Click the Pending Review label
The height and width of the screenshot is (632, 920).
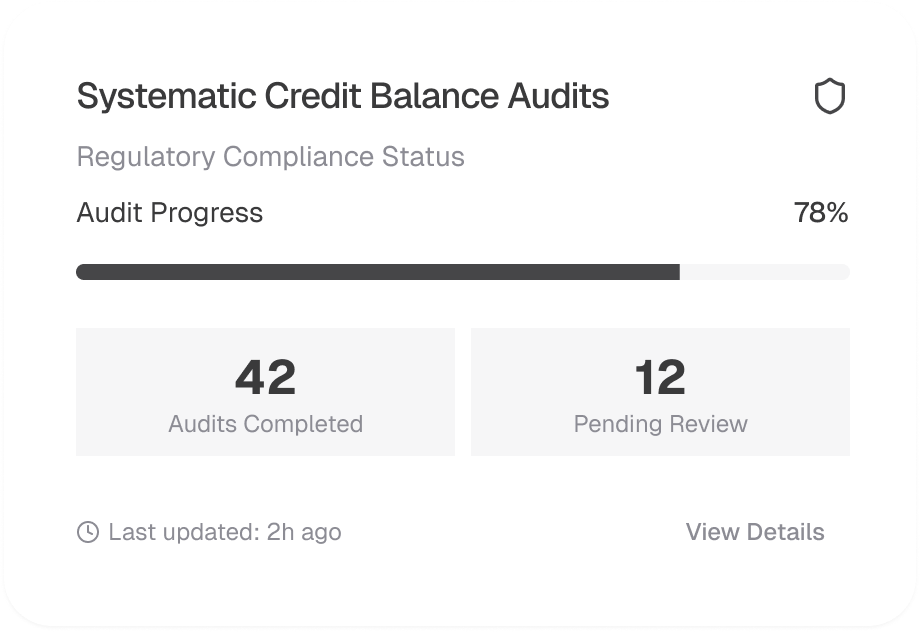(660, 424)
